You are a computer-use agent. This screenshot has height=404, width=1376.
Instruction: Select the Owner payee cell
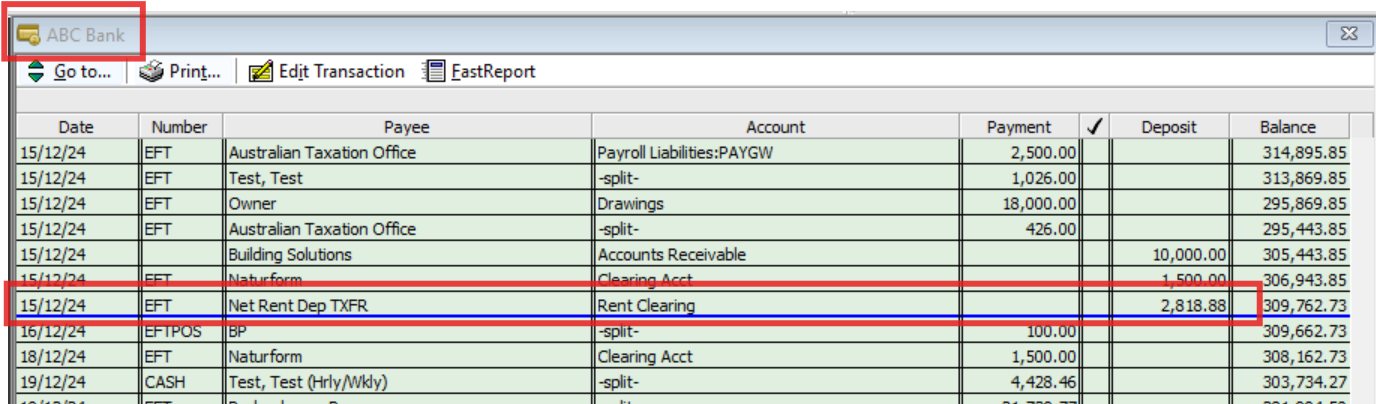(408, 203)
